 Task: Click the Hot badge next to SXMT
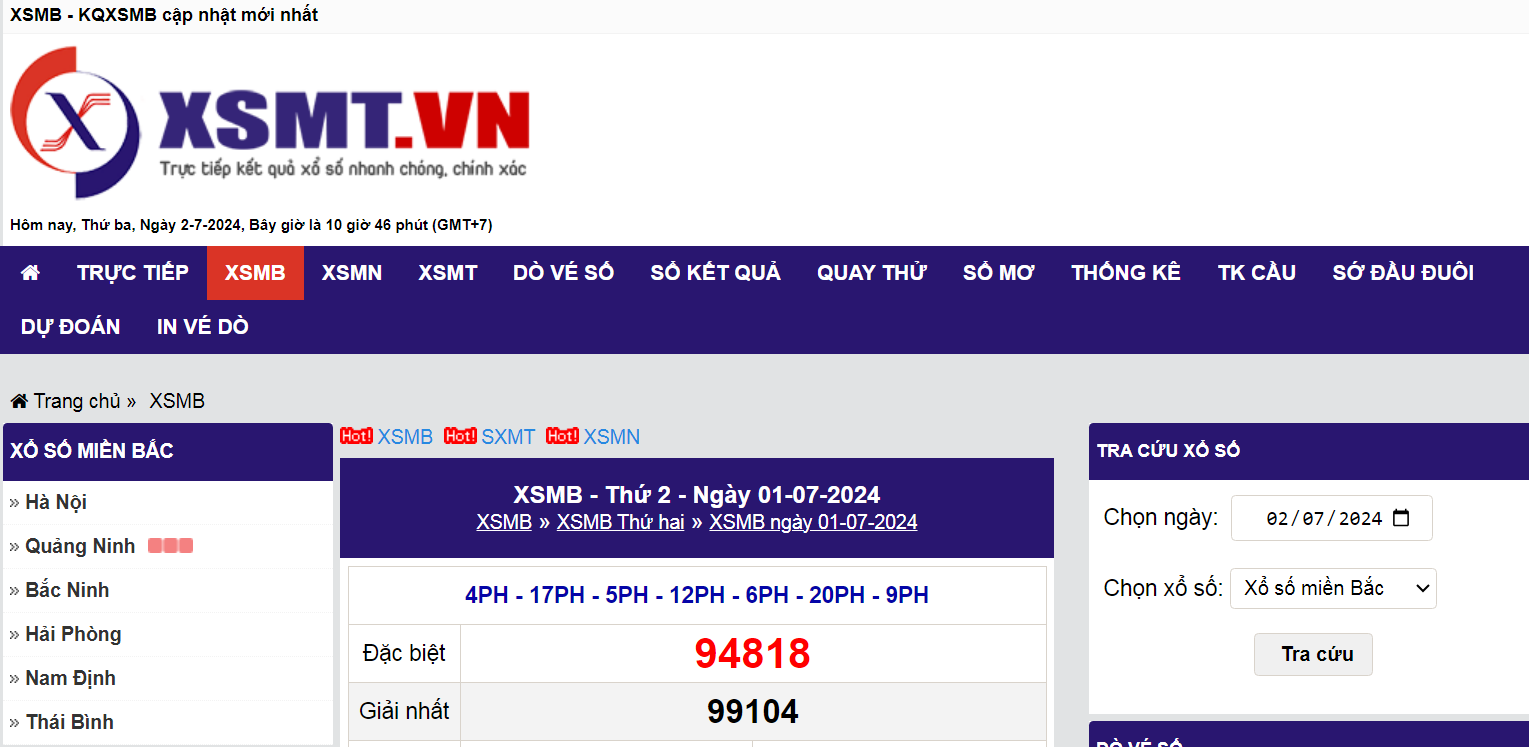460,436
